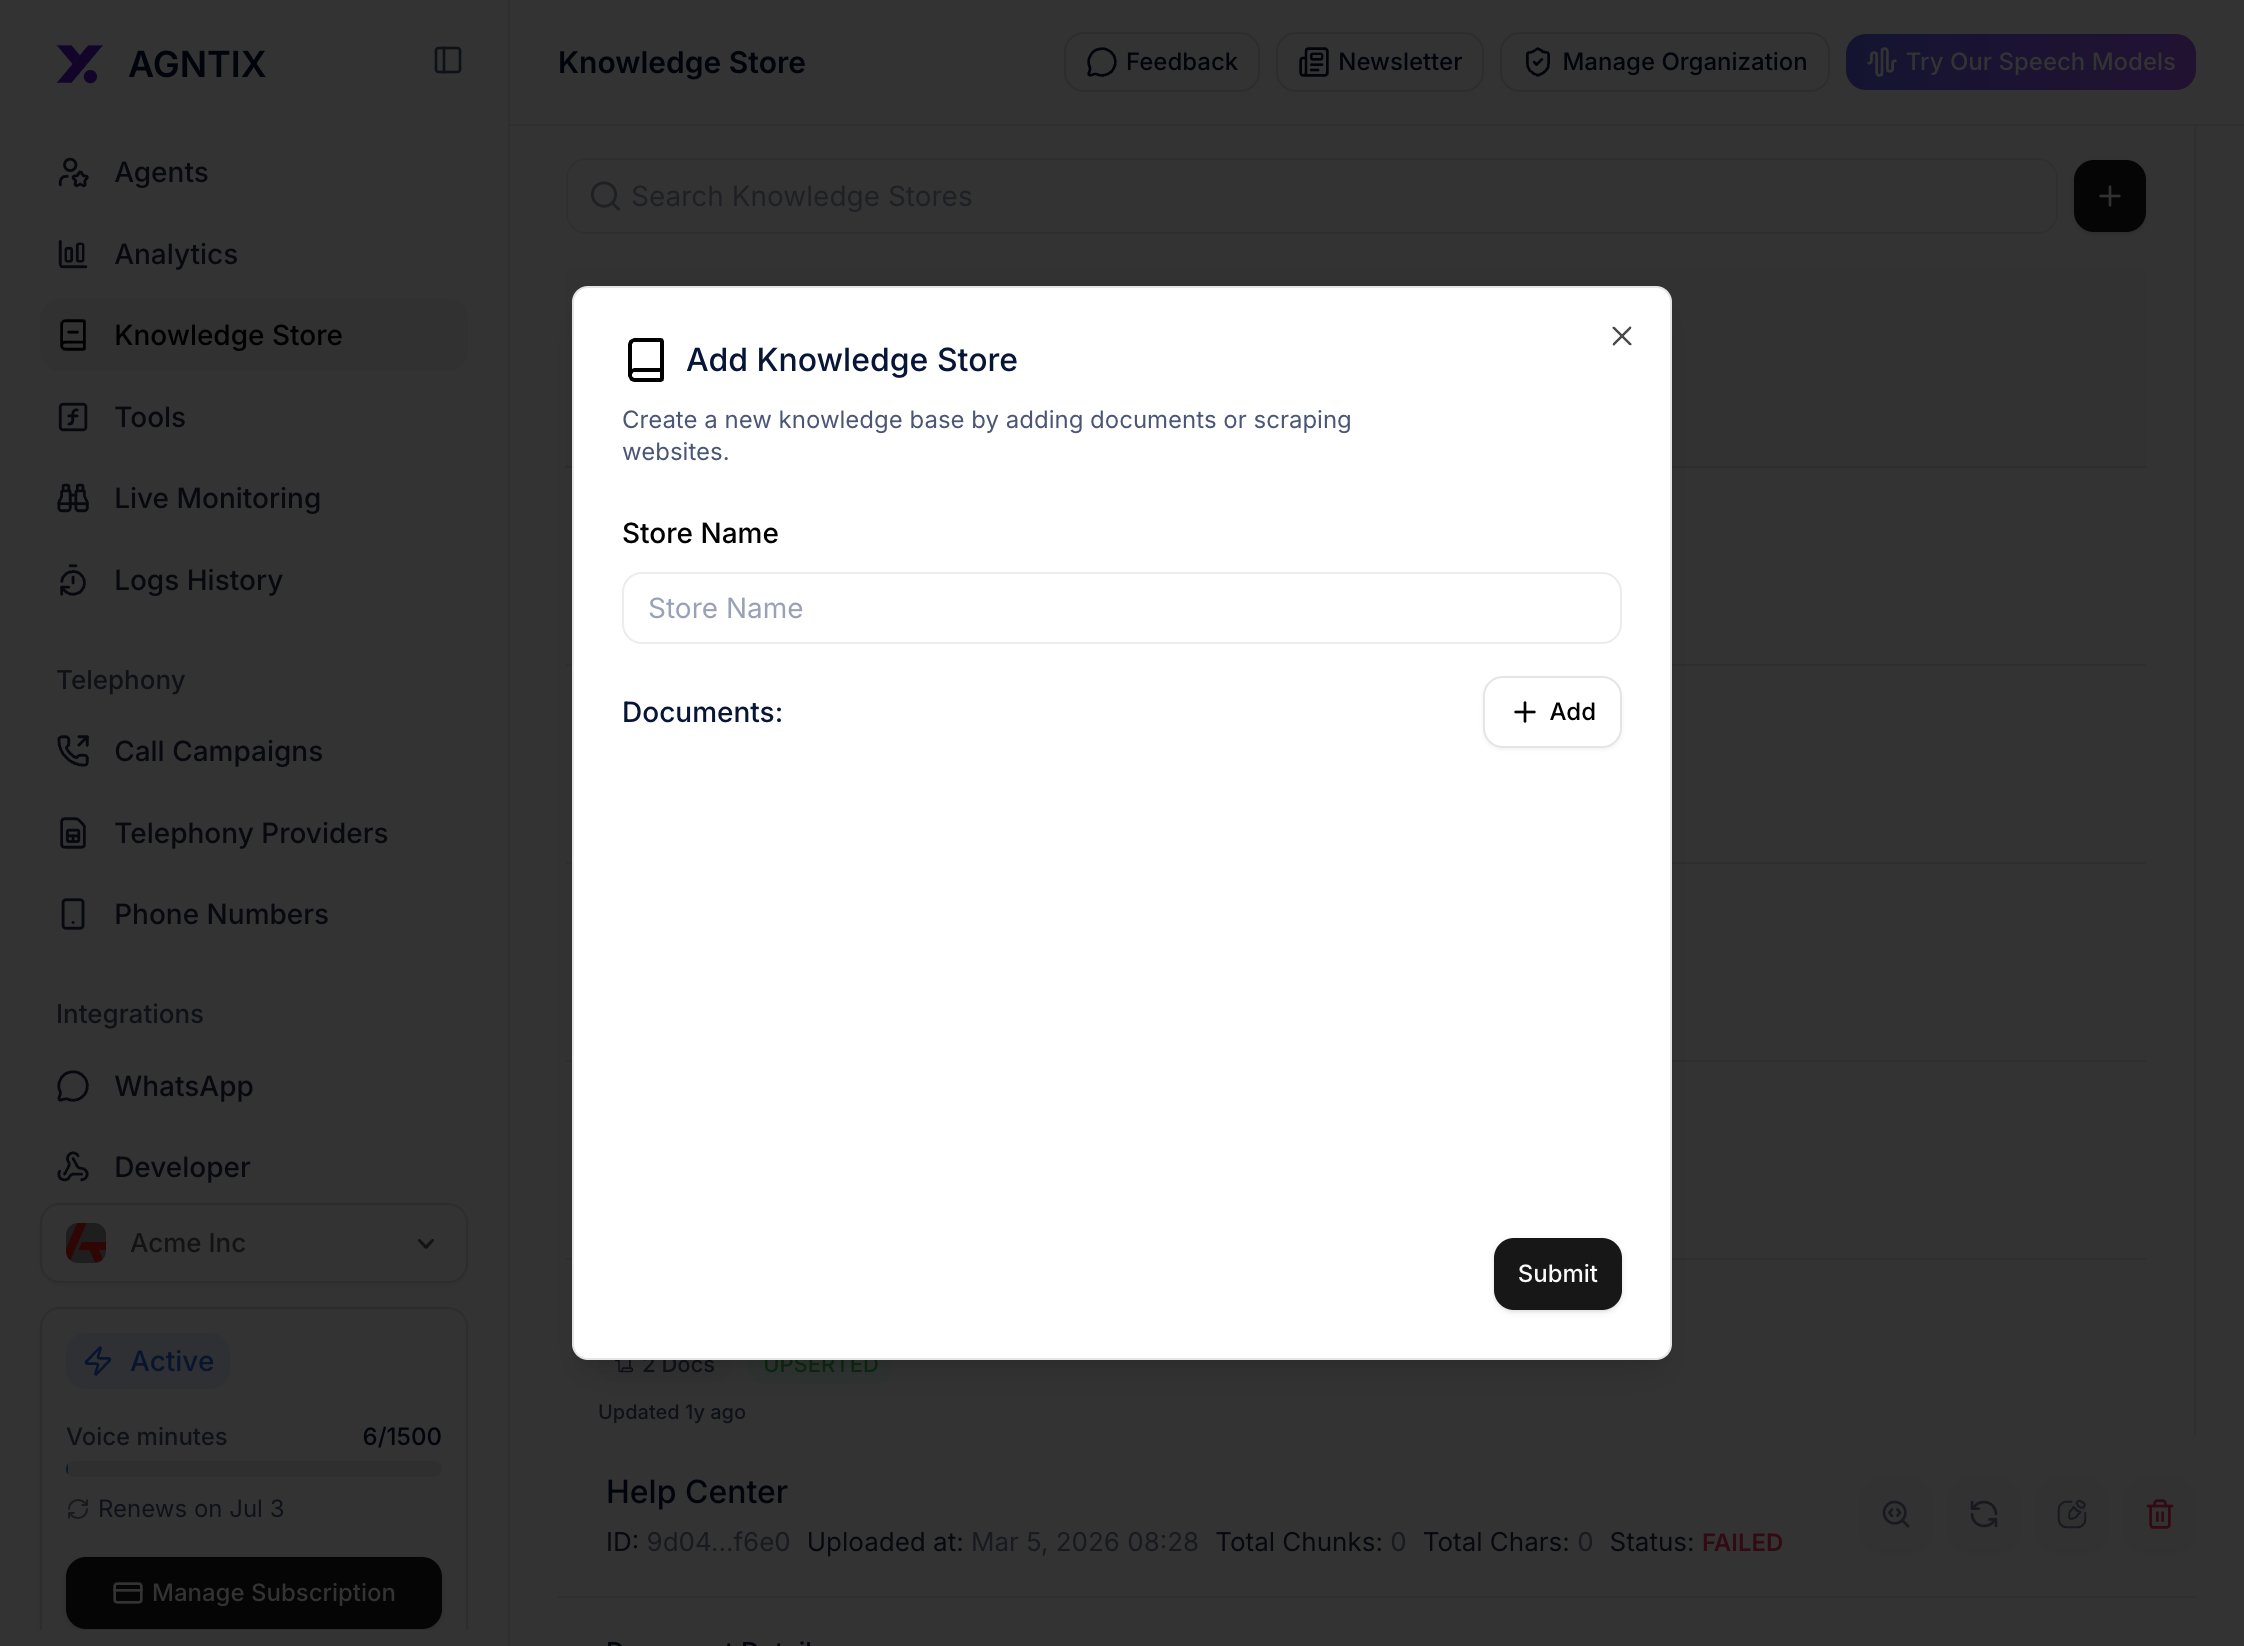The width and height of the screenshot is (2244, 1646).
Task: Open Agents in the sidebar
Action: [253, 172]
